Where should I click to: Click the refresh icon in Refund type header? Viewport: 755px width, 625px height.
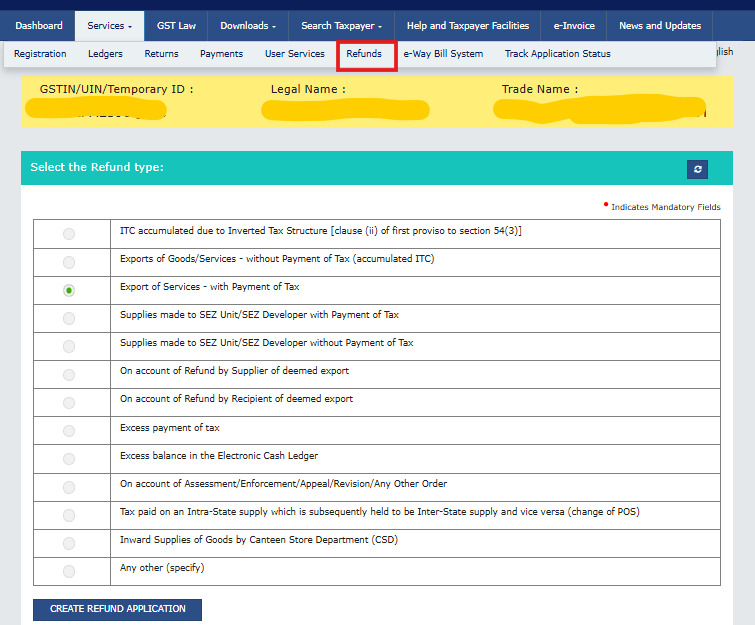(x=697, y=169)
